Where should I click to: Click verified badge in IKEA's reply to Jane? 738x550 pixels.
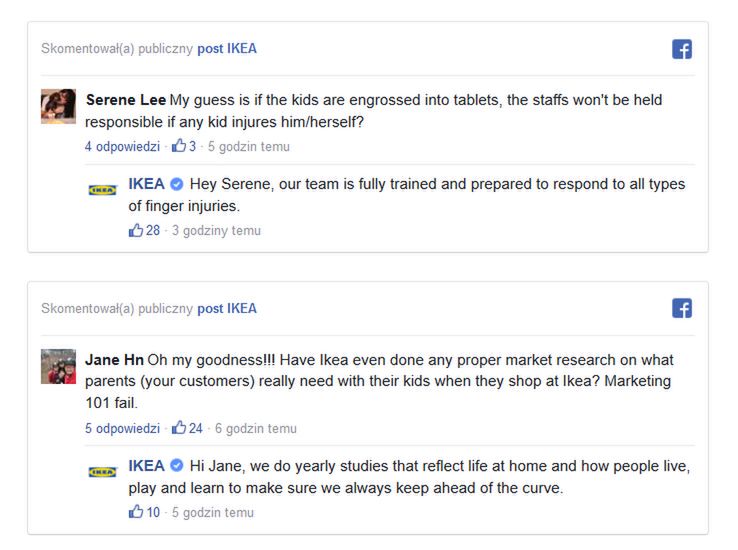click(177, 467)
